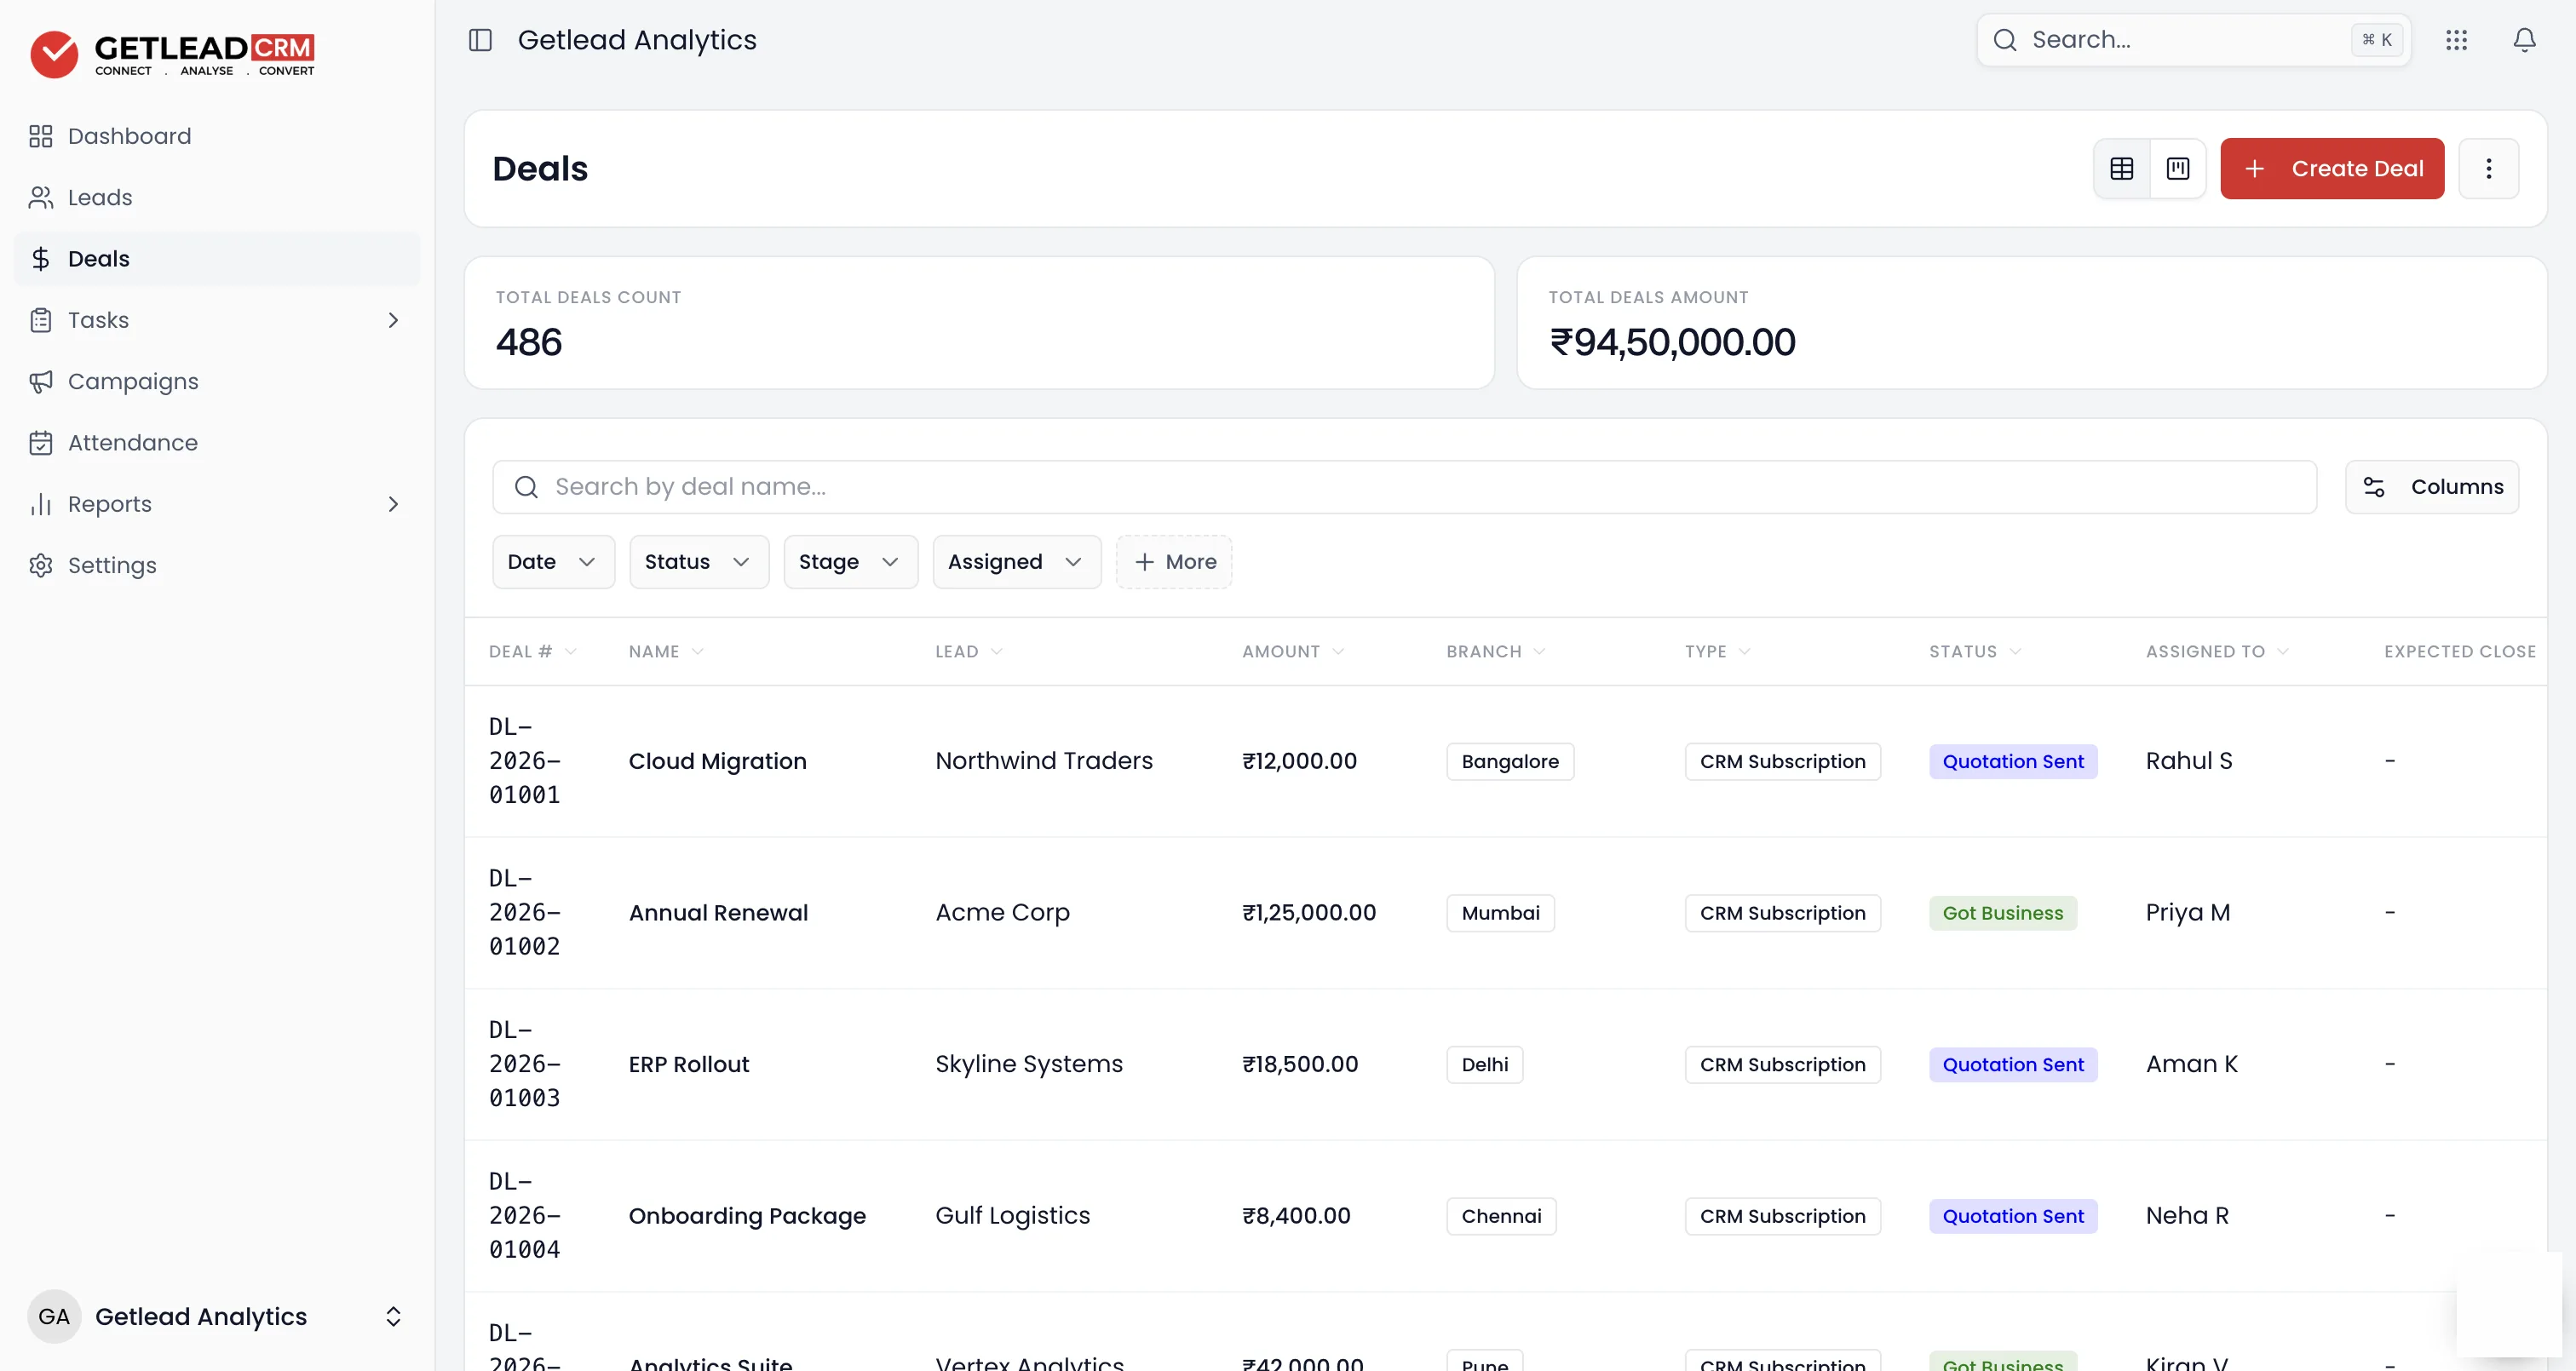The height and width of the screenshot is (1371, 2576).
Task: Focus the top Search field
Action: pos(2193,40)
